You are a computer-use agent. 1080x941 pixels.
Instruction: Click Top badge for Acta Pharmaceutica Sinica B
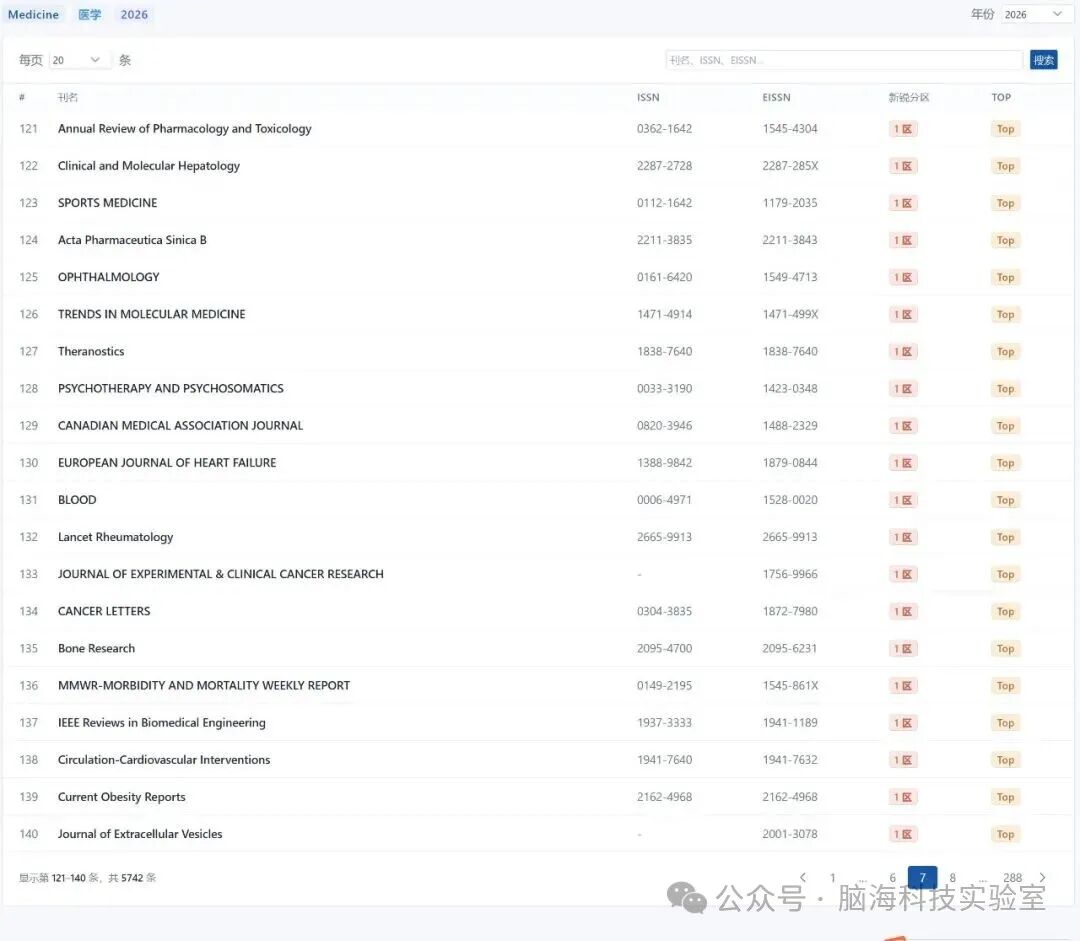1005,240
